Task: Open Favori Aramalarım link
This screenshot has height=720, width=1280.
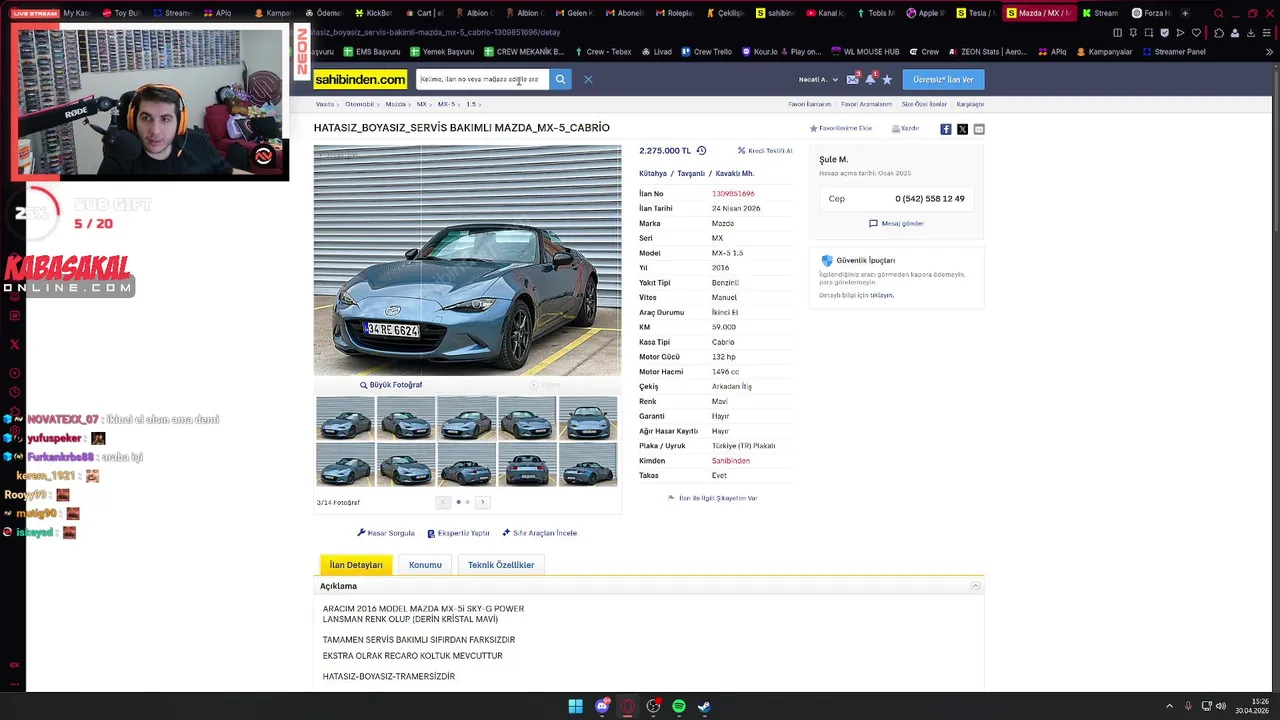Action: pyautogui.click(x=866, y=104)
